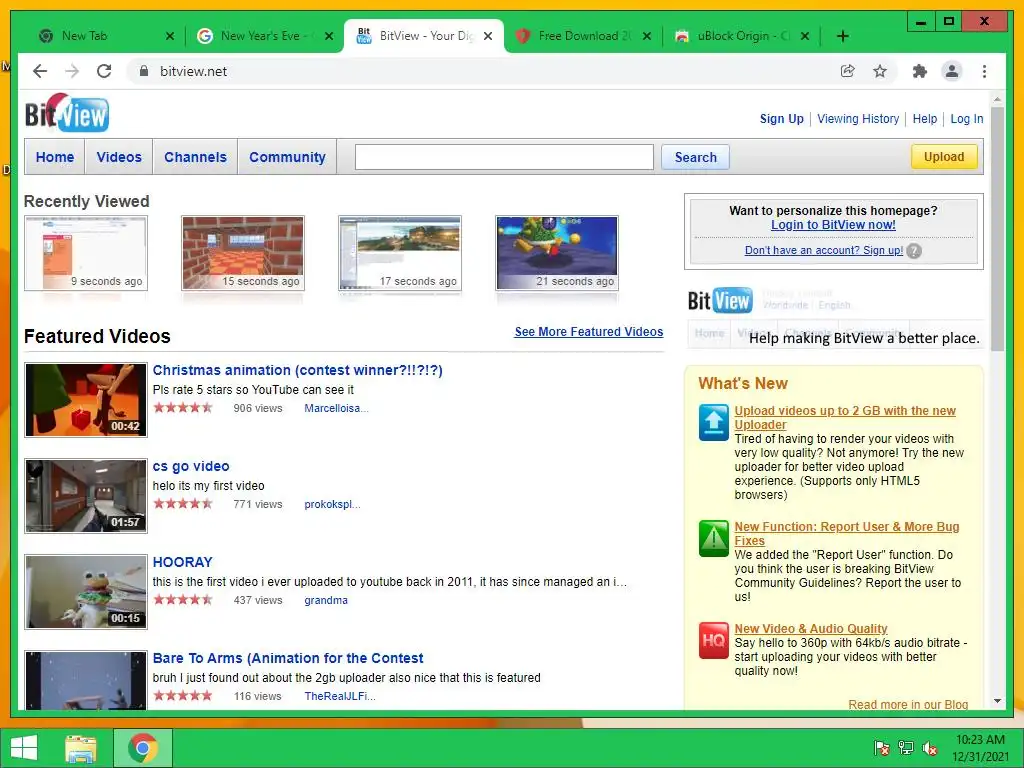Reload the page with refresh icon
The height and width of the screenshot is (768, 1024).
pyautogui.click(x=104, y=71)
